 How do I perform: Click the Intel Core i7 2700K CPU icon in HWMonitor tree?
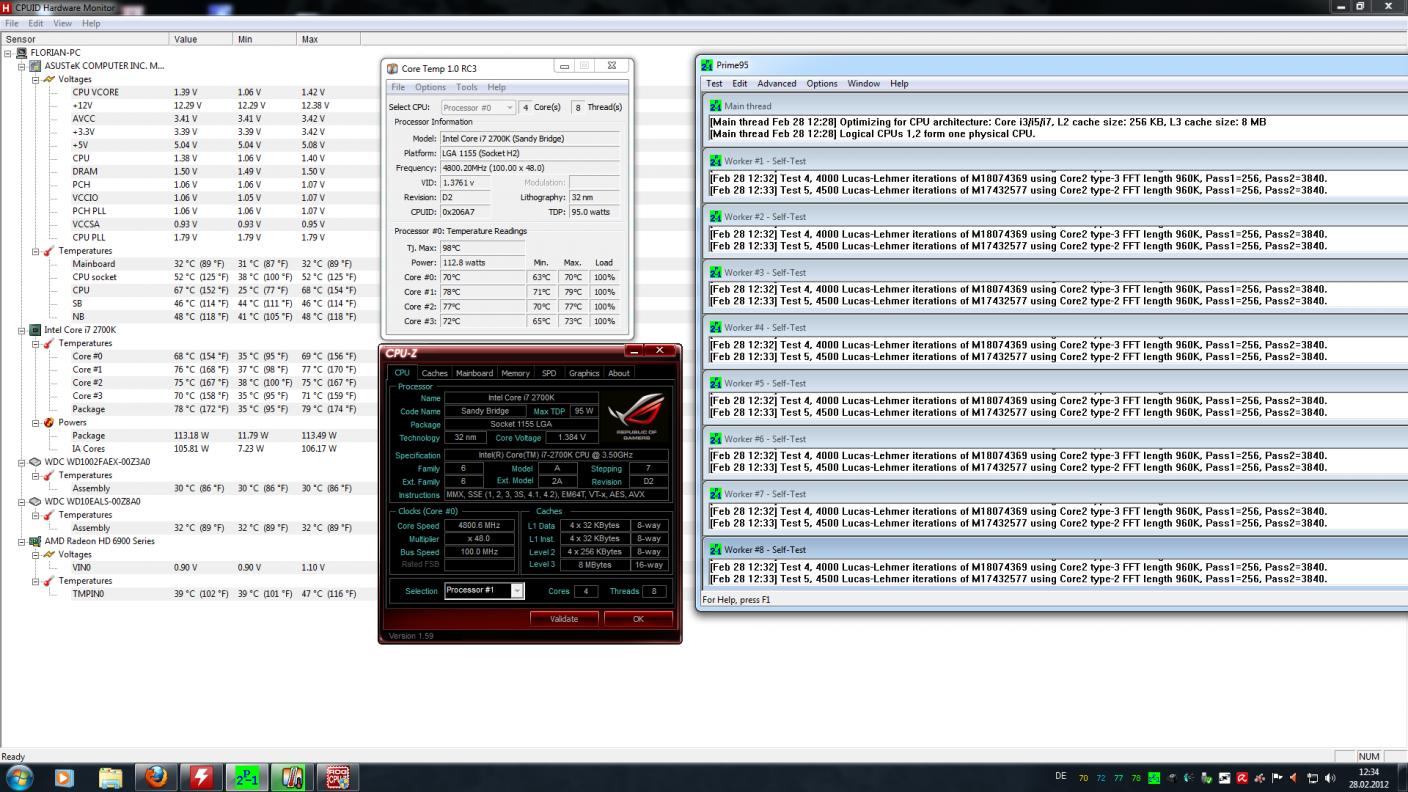tap(35, 330)
